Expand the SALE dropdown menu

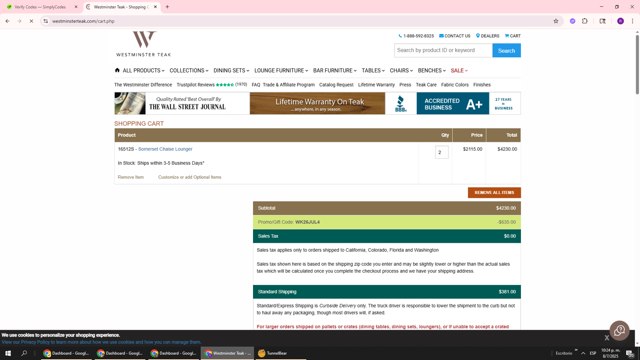point(459,71)
